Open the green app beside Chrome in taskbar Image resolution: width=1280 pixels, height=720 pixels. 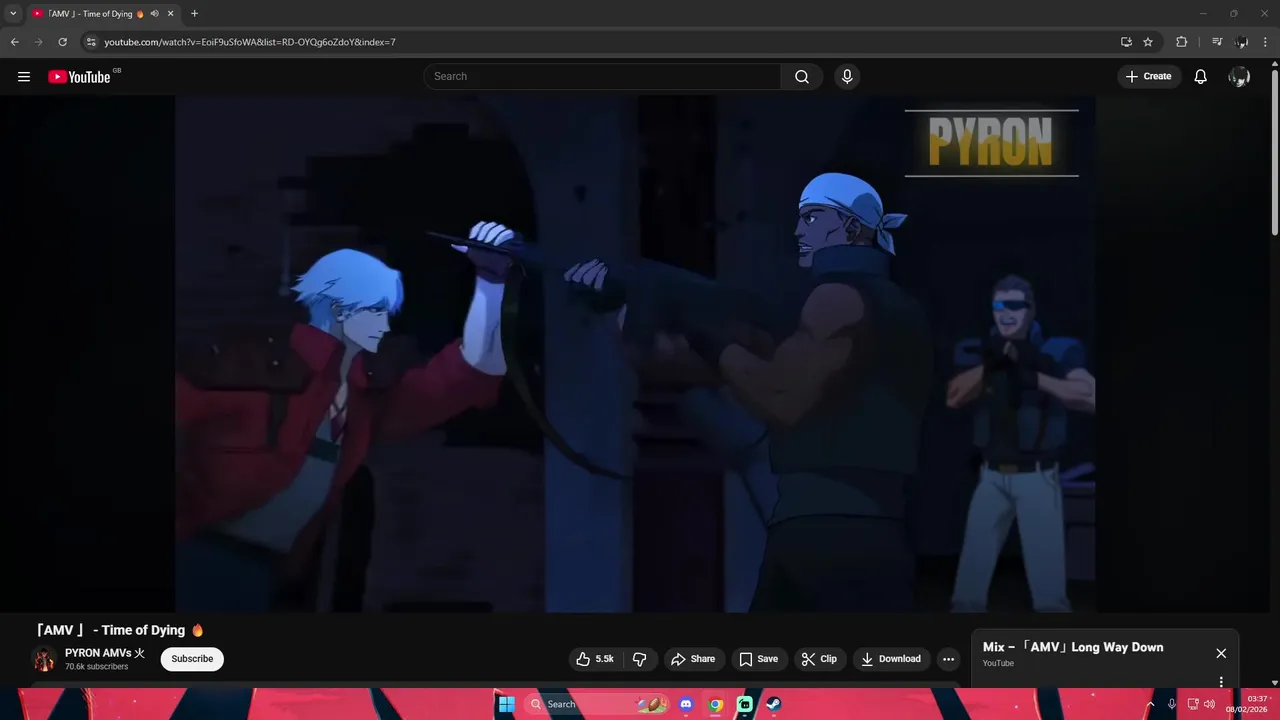coord(745,704)
